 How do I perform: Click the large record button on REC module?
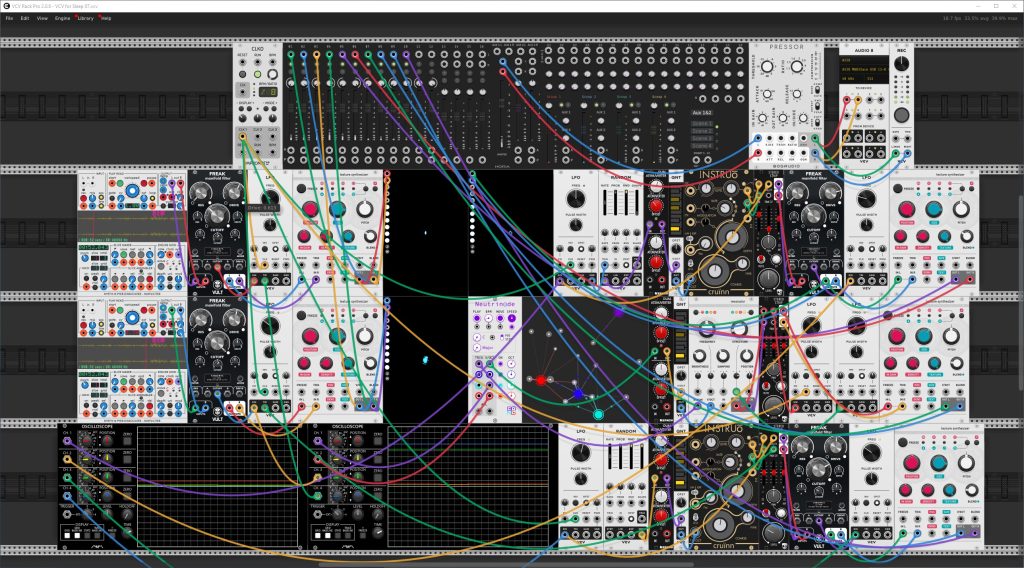pos(901,116)
